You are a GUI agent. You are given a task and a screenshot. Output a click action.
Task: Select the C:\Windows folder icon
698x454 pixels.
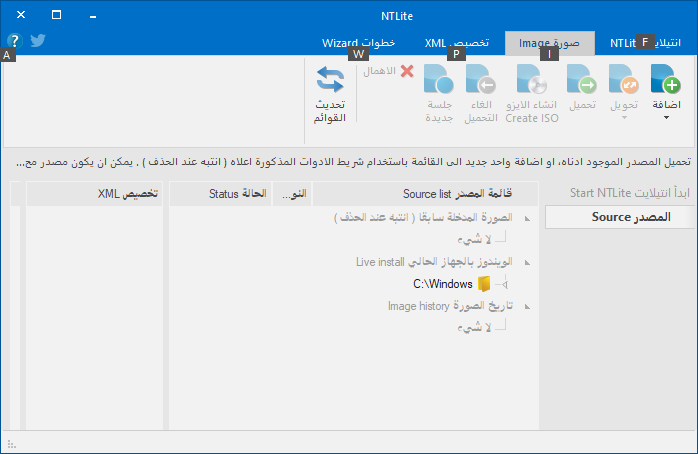(484, 284)
